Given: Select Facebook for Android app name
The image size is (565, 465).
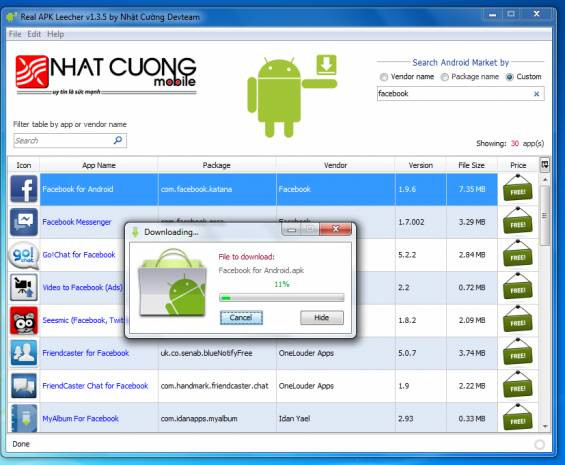Looking at the screenshot, I should (78, 189).
